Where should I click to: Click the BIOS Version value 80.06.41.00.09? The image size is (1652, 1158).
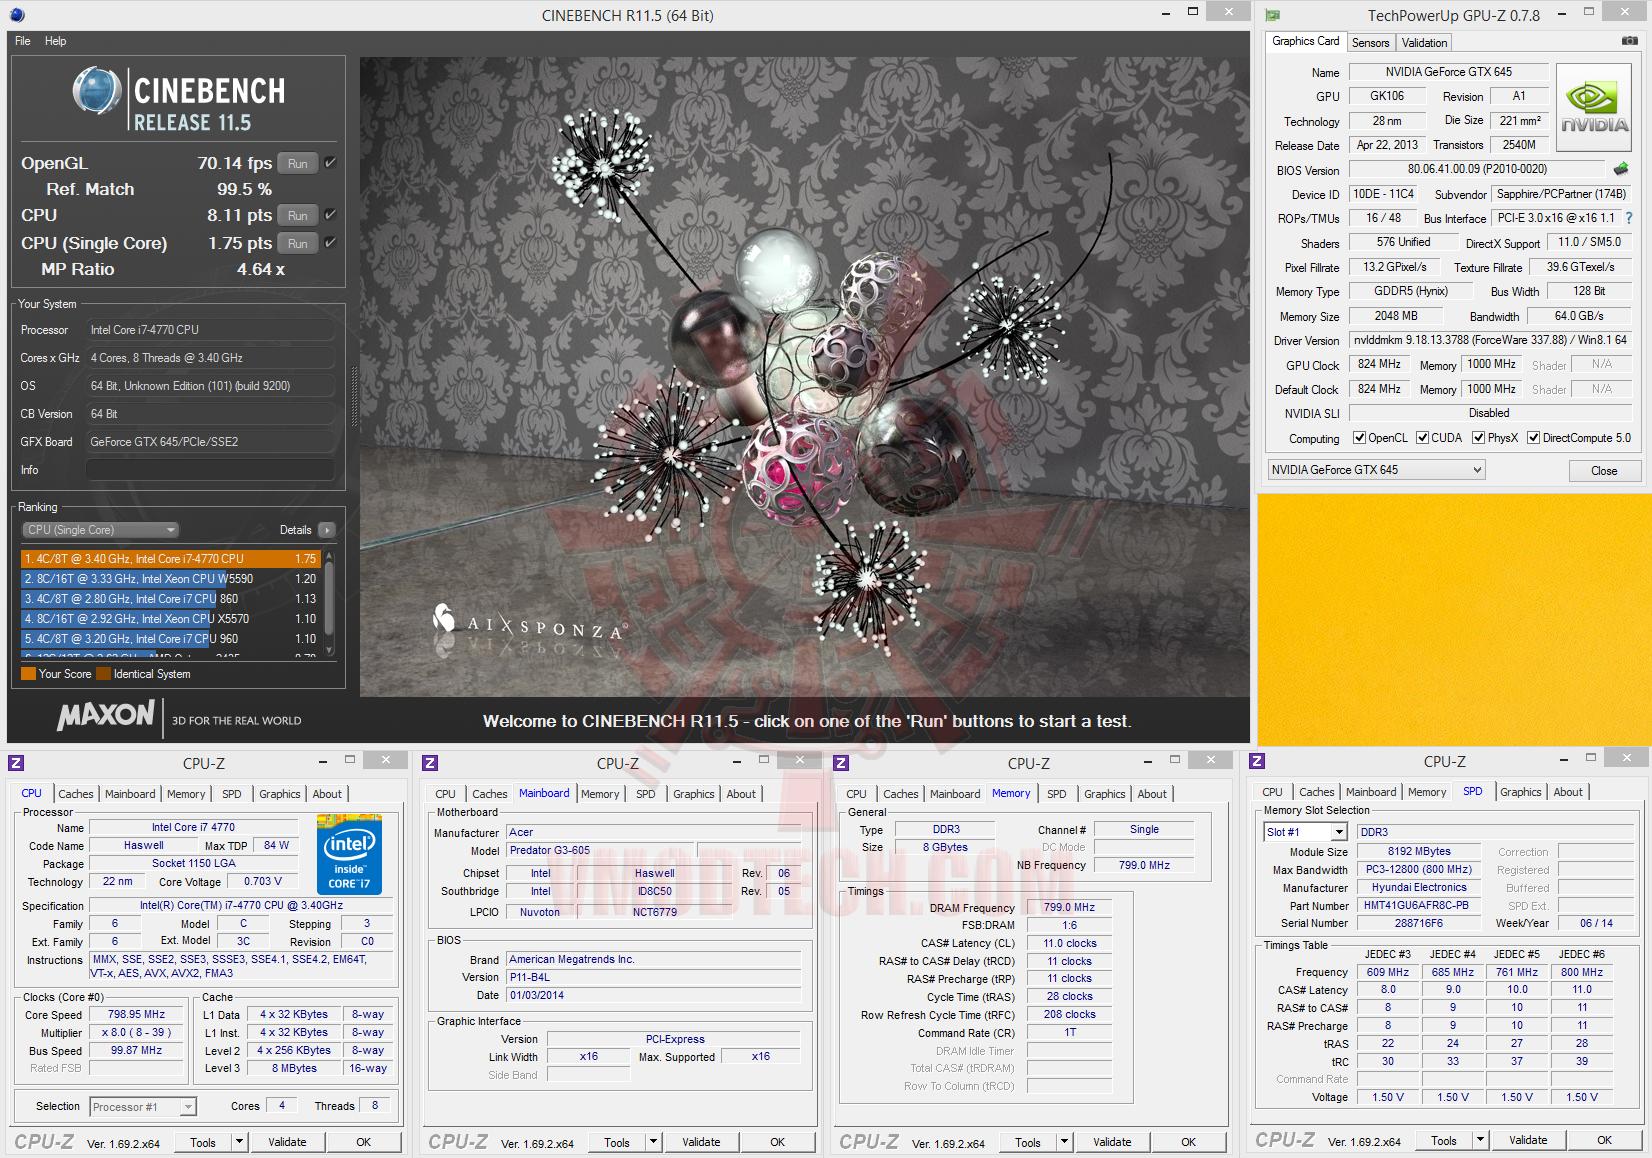tap(1477, 169)
